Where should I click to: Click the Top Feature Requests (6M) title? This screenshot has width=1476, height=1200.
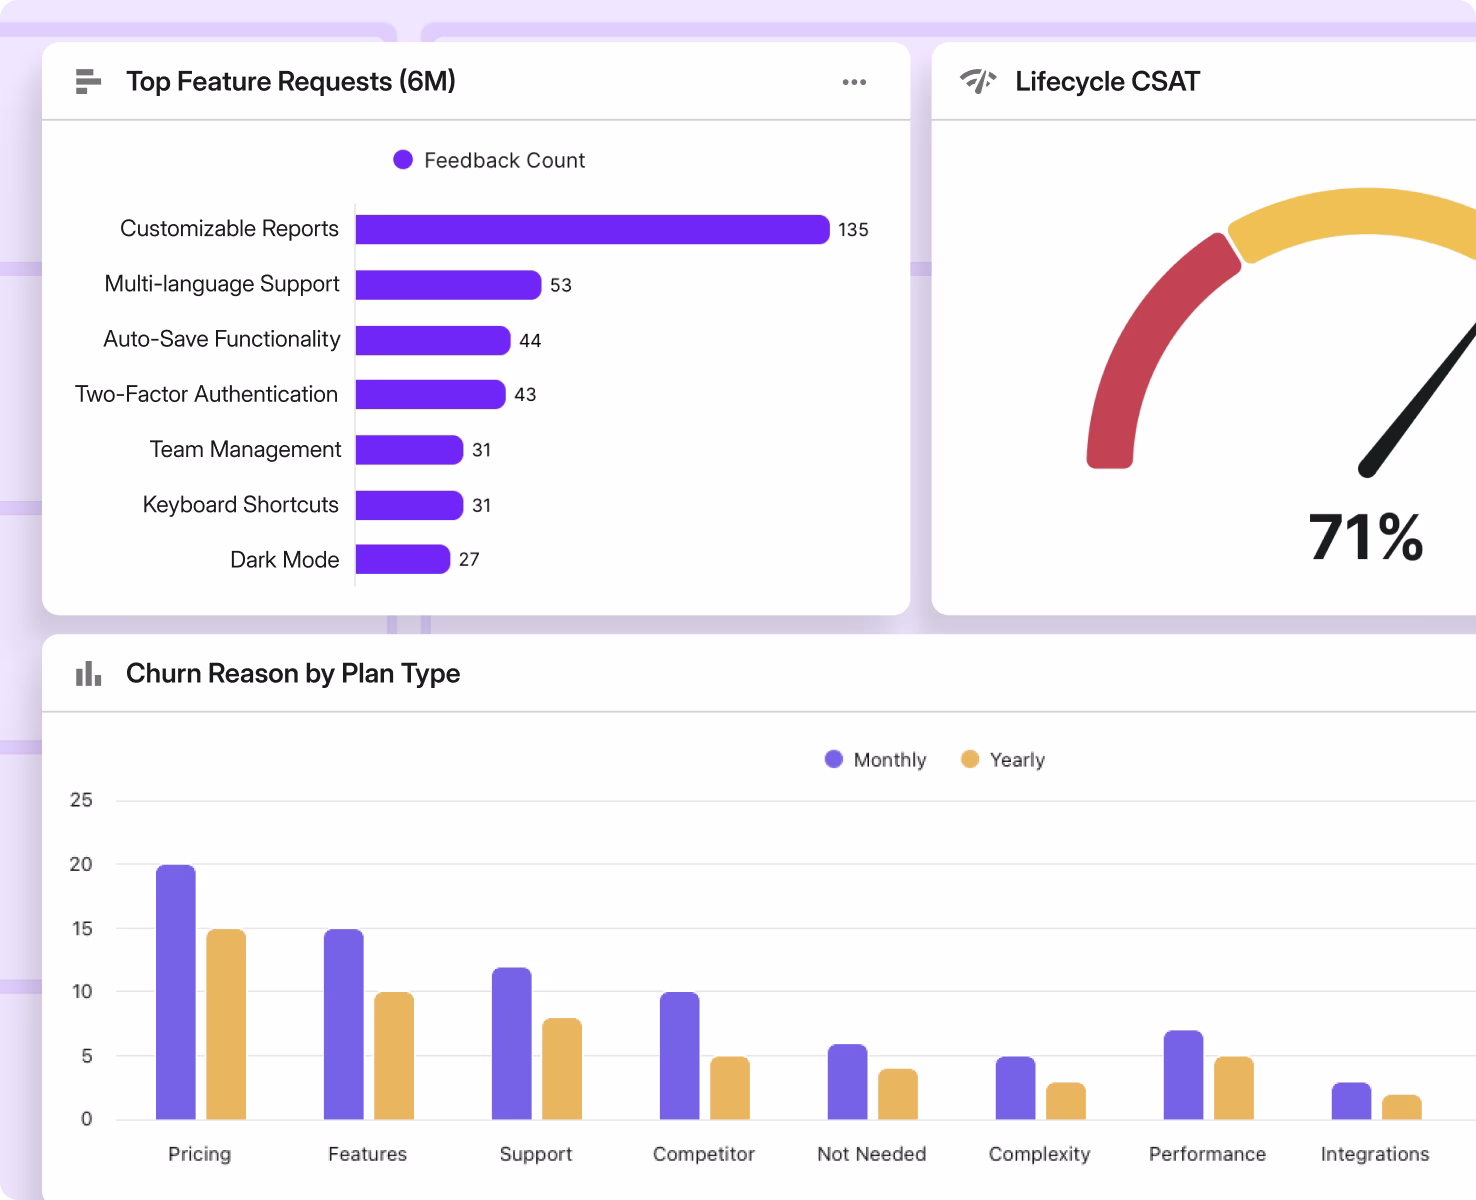coord(291,81)
